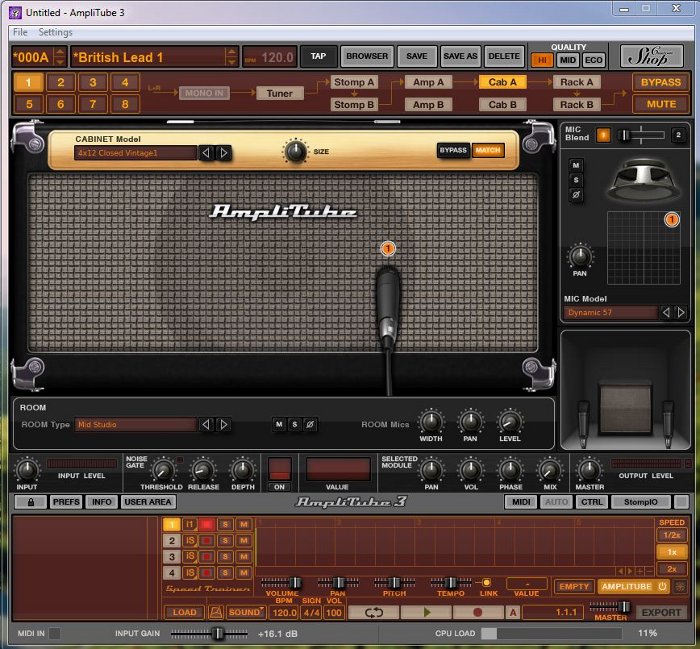Screen dimensions: 700x649
Task: Toggle the metronome icon
Action: coord(216,612)
